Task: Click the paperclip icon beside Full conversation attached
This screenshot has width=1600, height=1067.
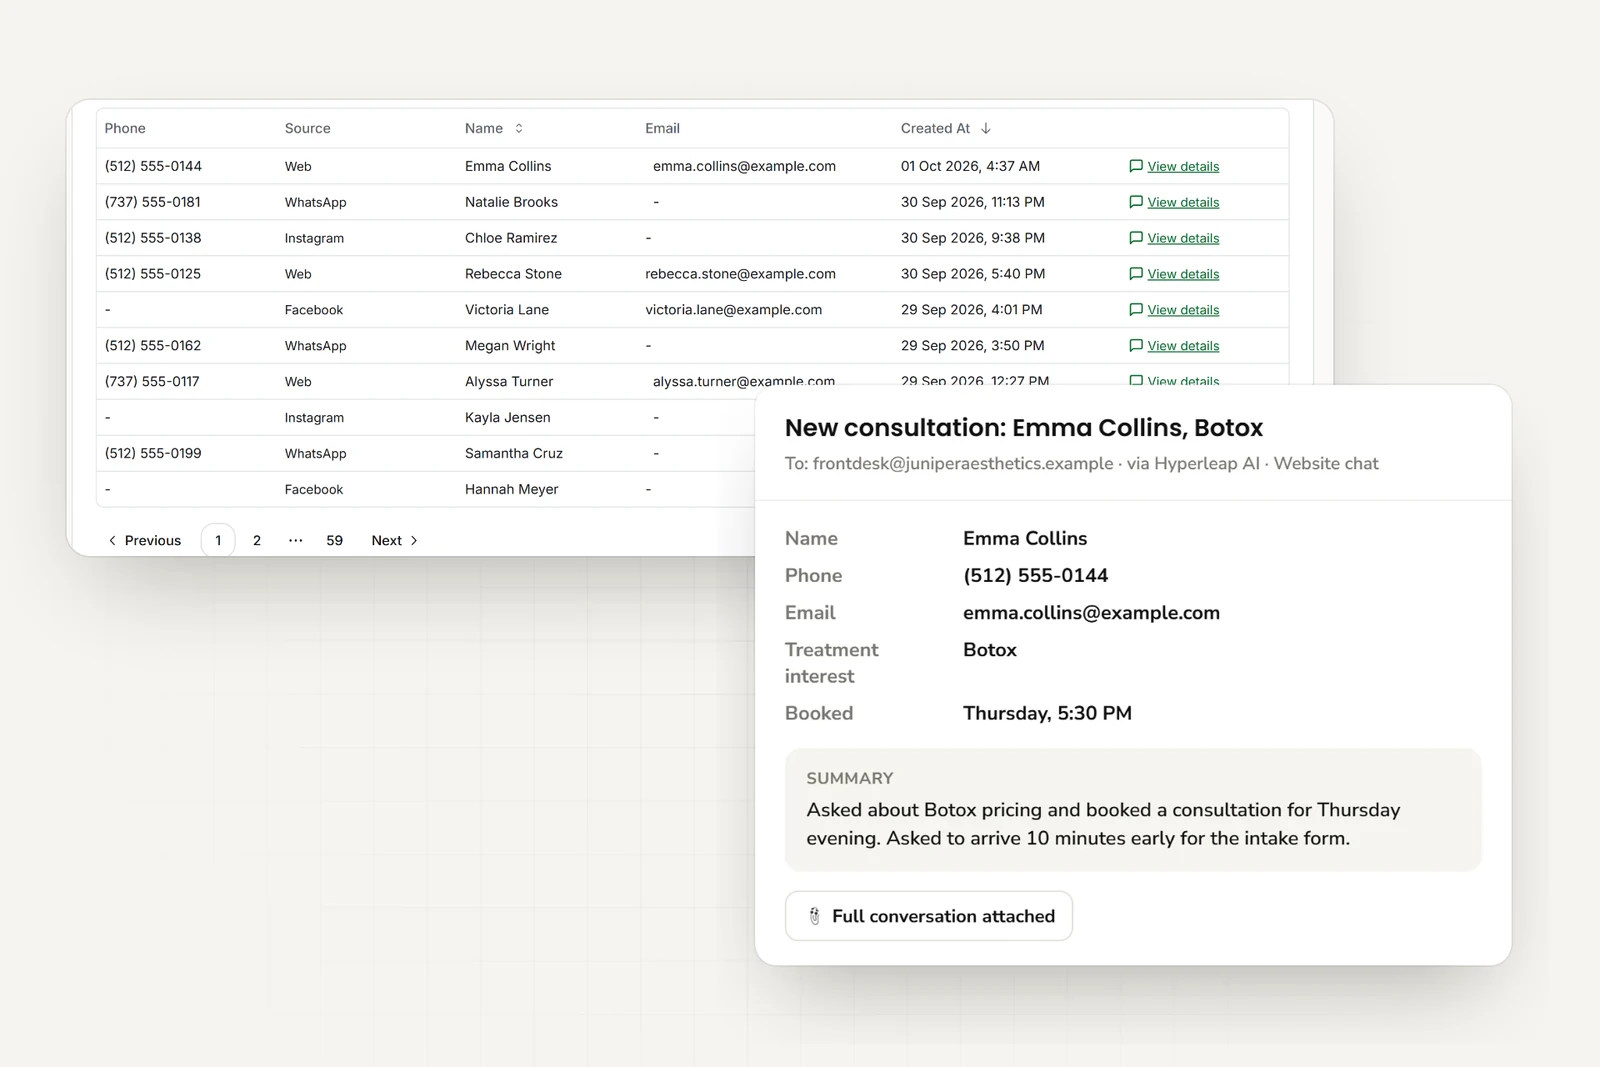Action: 814,916
